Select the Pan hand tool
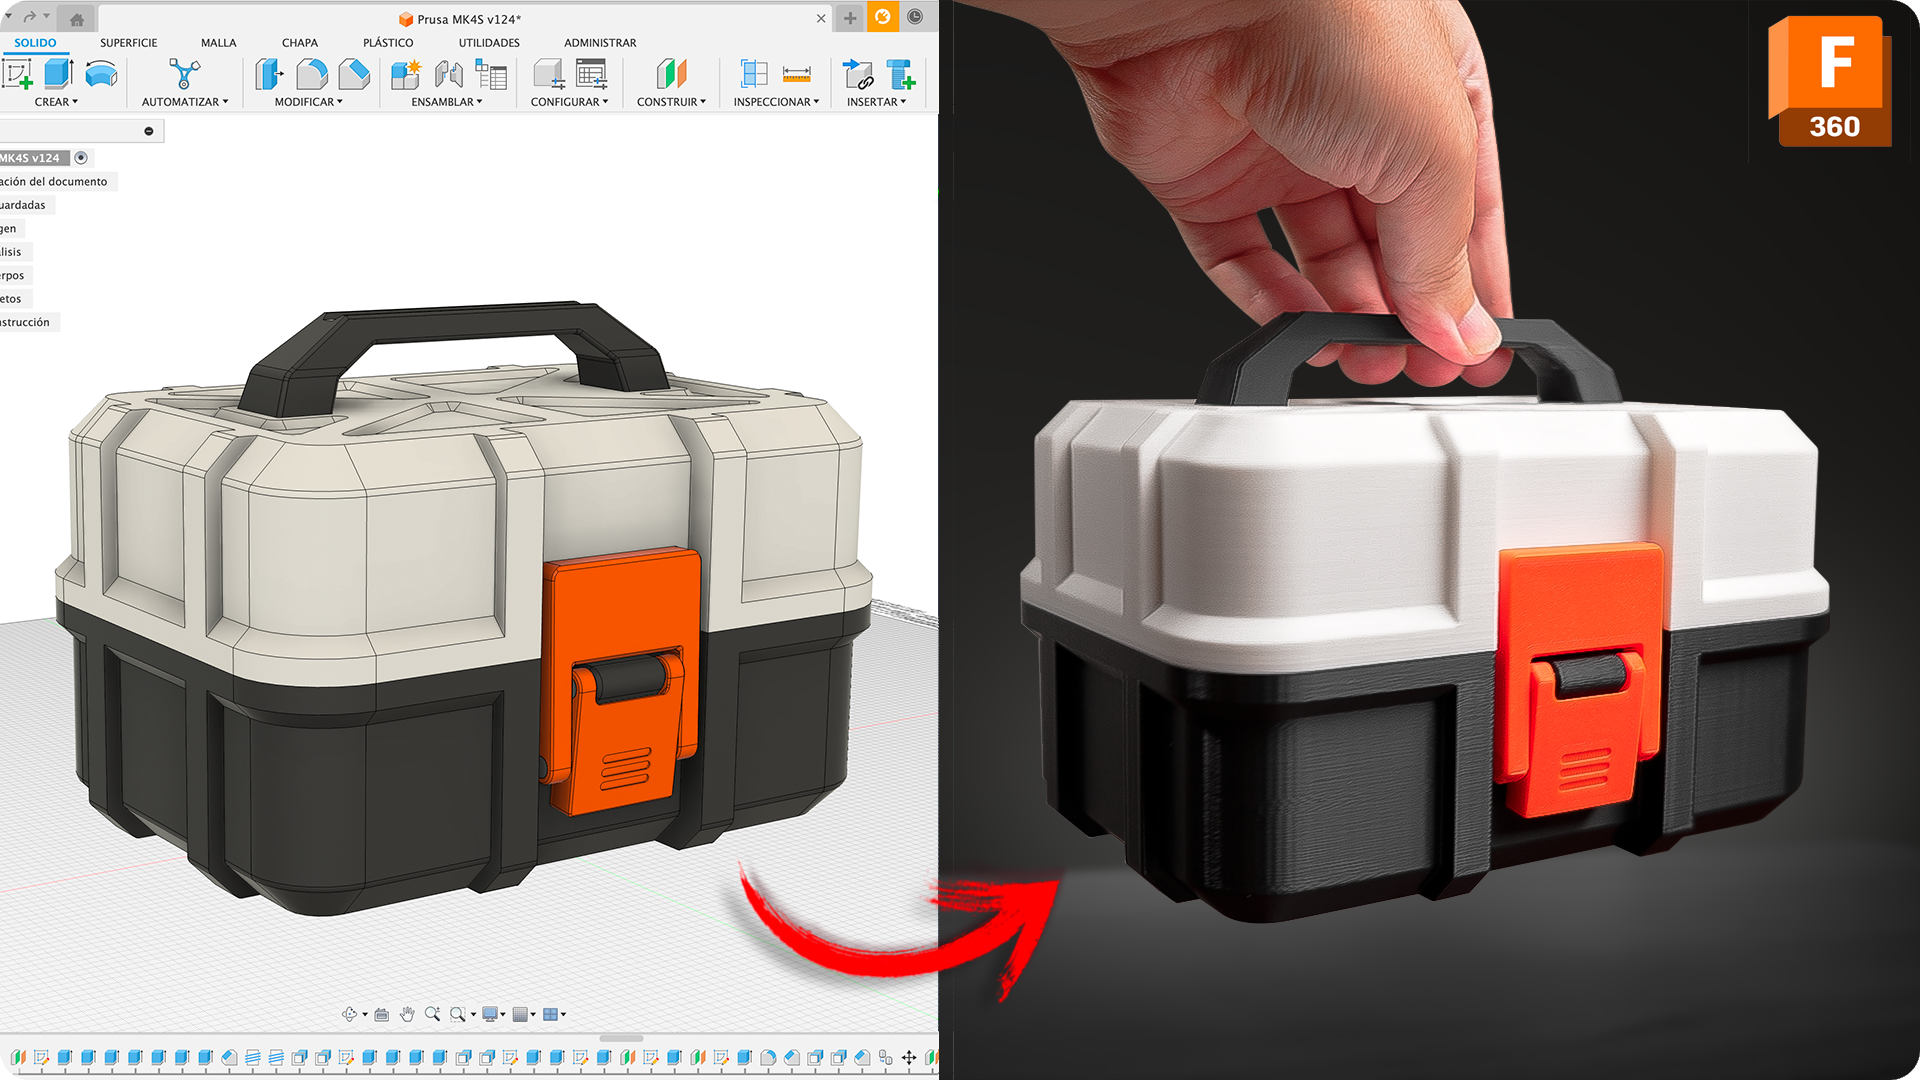The width and height of the screenshot is (1920, 1080). (407, 1014)
